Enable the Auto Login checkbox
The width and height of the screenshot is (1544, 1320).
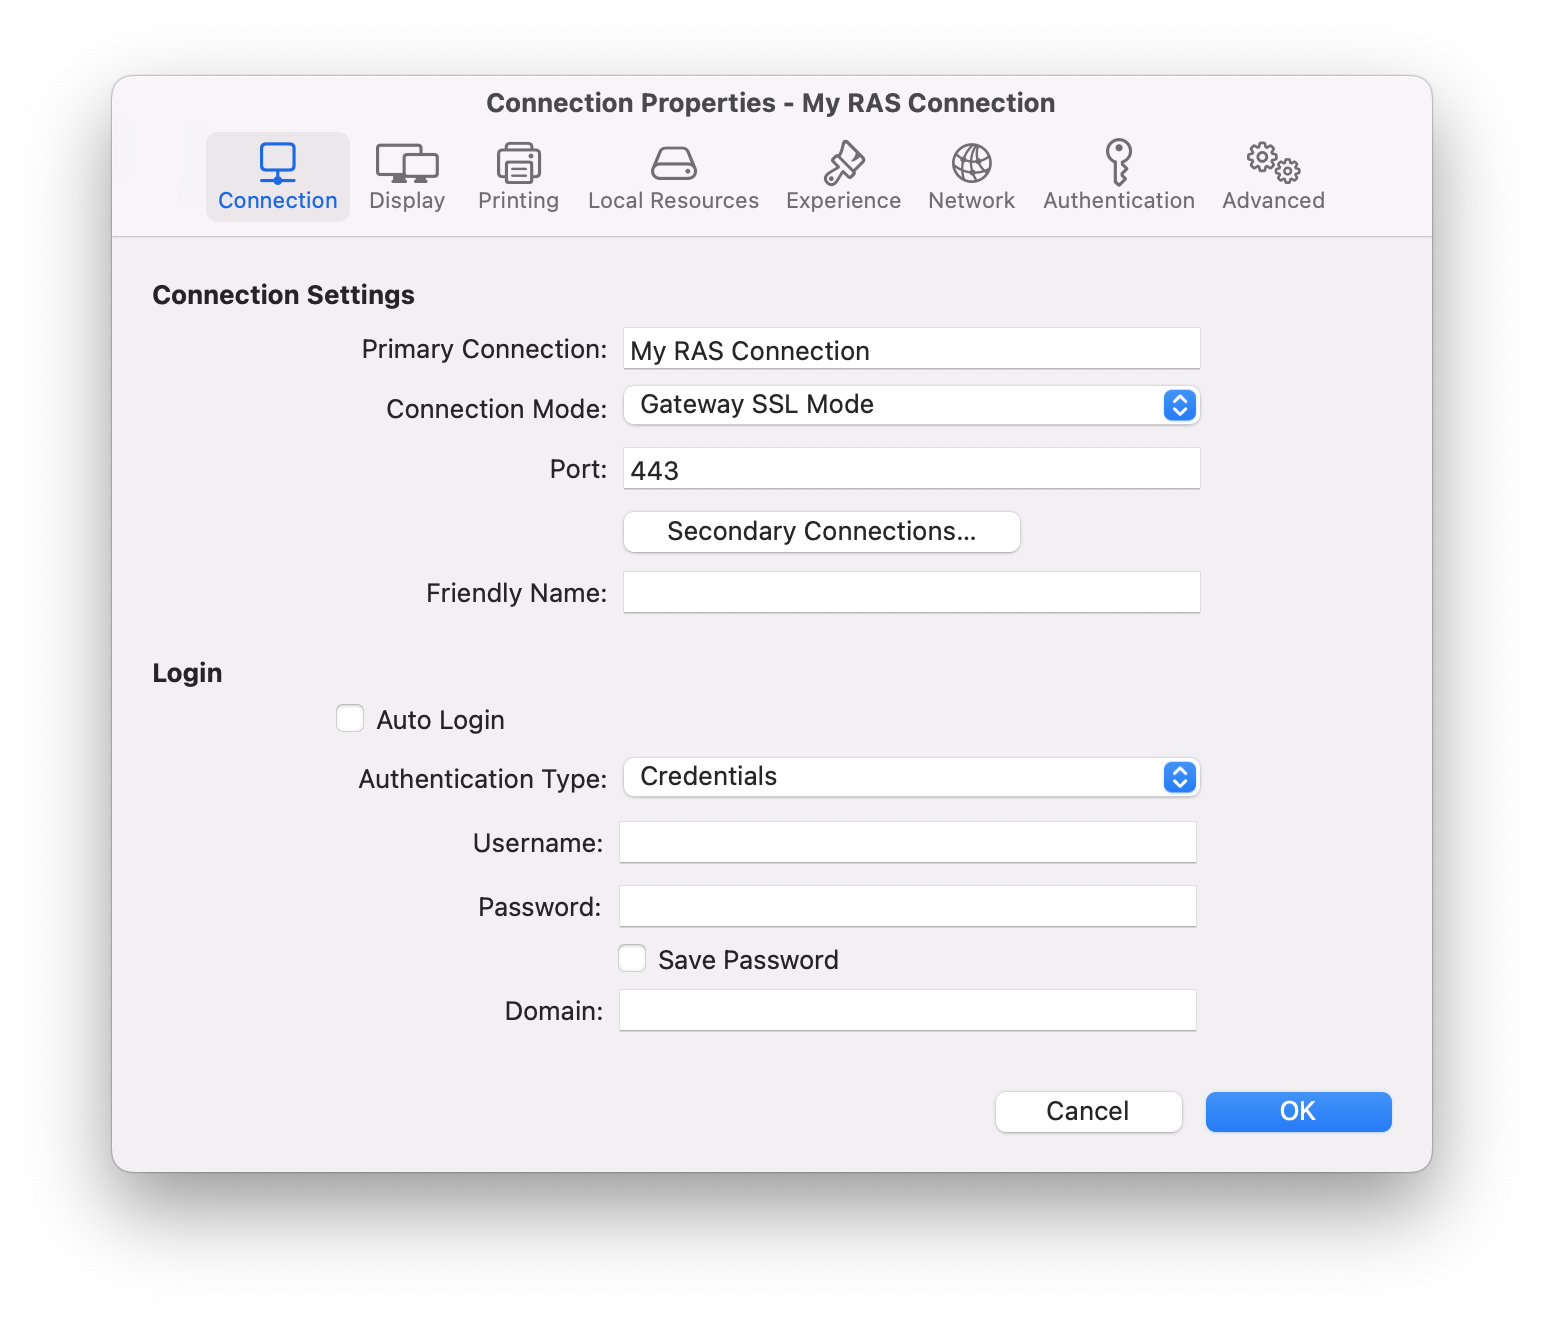350,718
